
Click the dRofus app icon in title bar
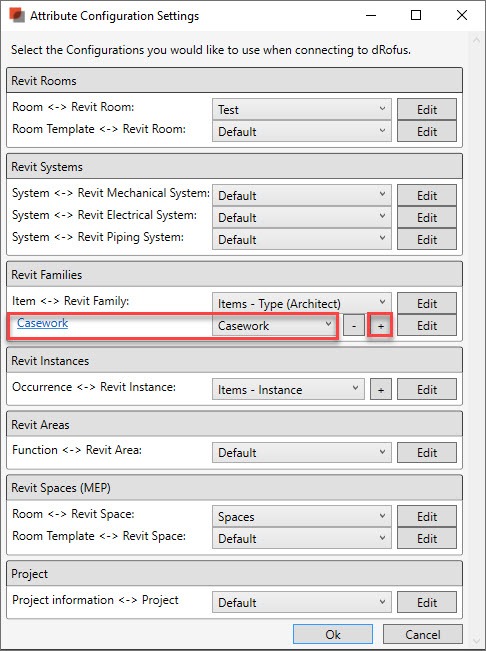point(17,15)
